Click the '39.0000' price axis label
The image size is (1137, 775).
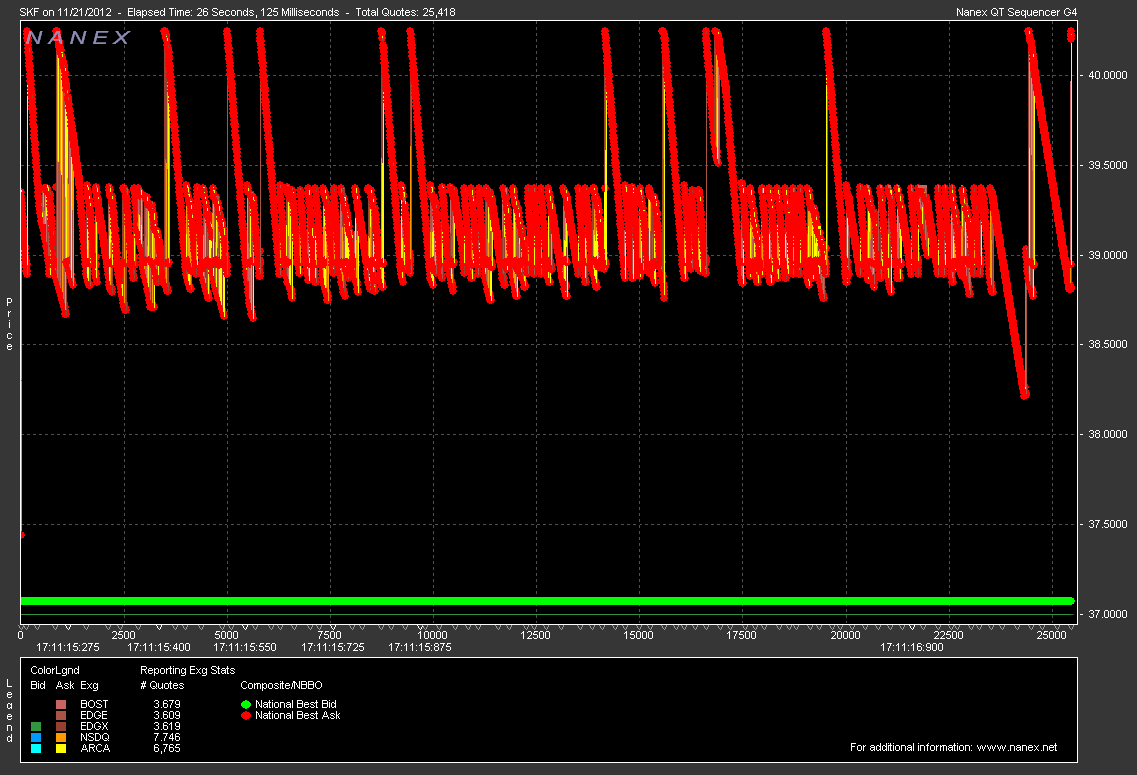click(1108, 255)
